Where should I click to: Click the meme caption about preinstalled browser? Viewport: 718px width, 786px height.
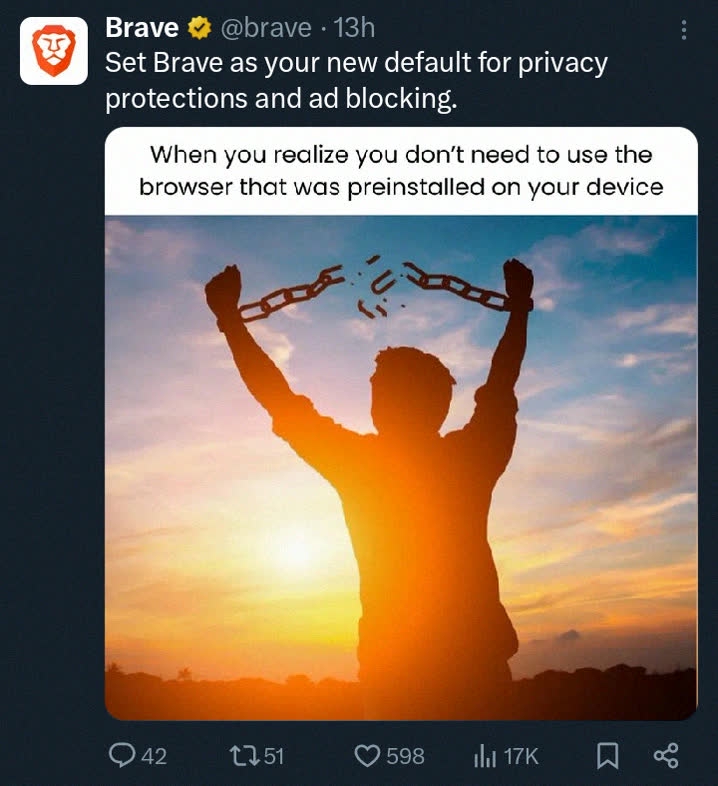coord(401,171)
